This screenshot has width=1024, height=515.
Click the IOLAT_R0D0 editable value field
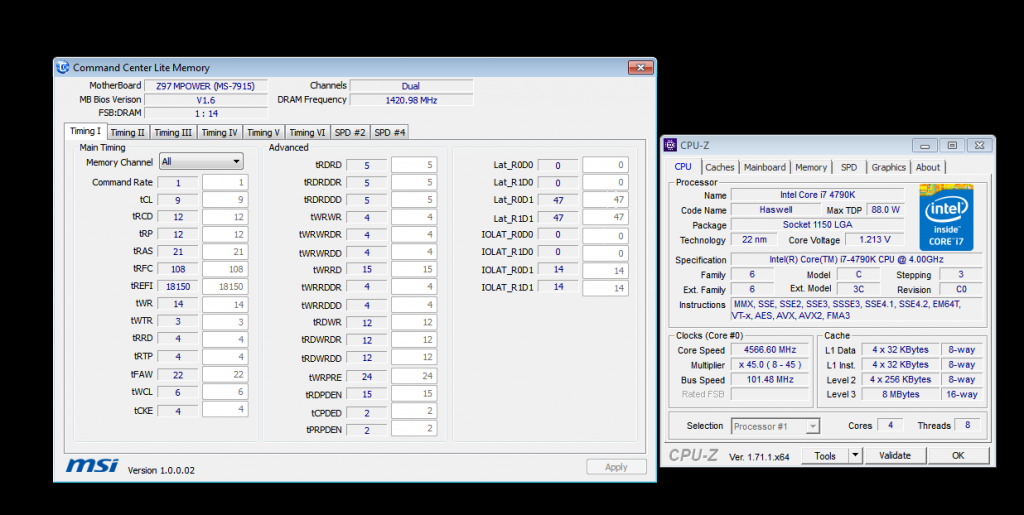(x=605, y=235)
